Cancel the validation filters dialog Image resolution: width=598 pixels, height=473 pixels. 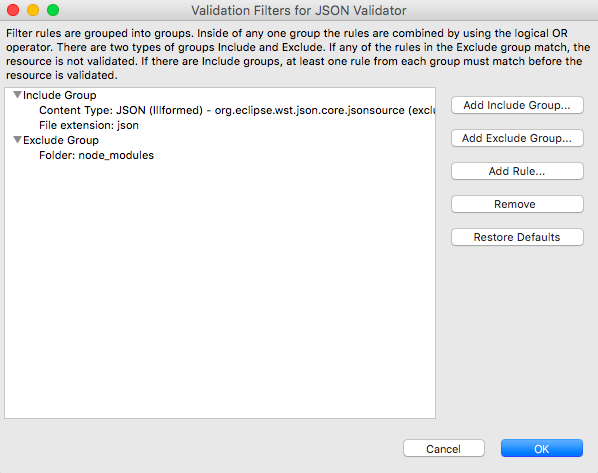[x=444, y=449]
